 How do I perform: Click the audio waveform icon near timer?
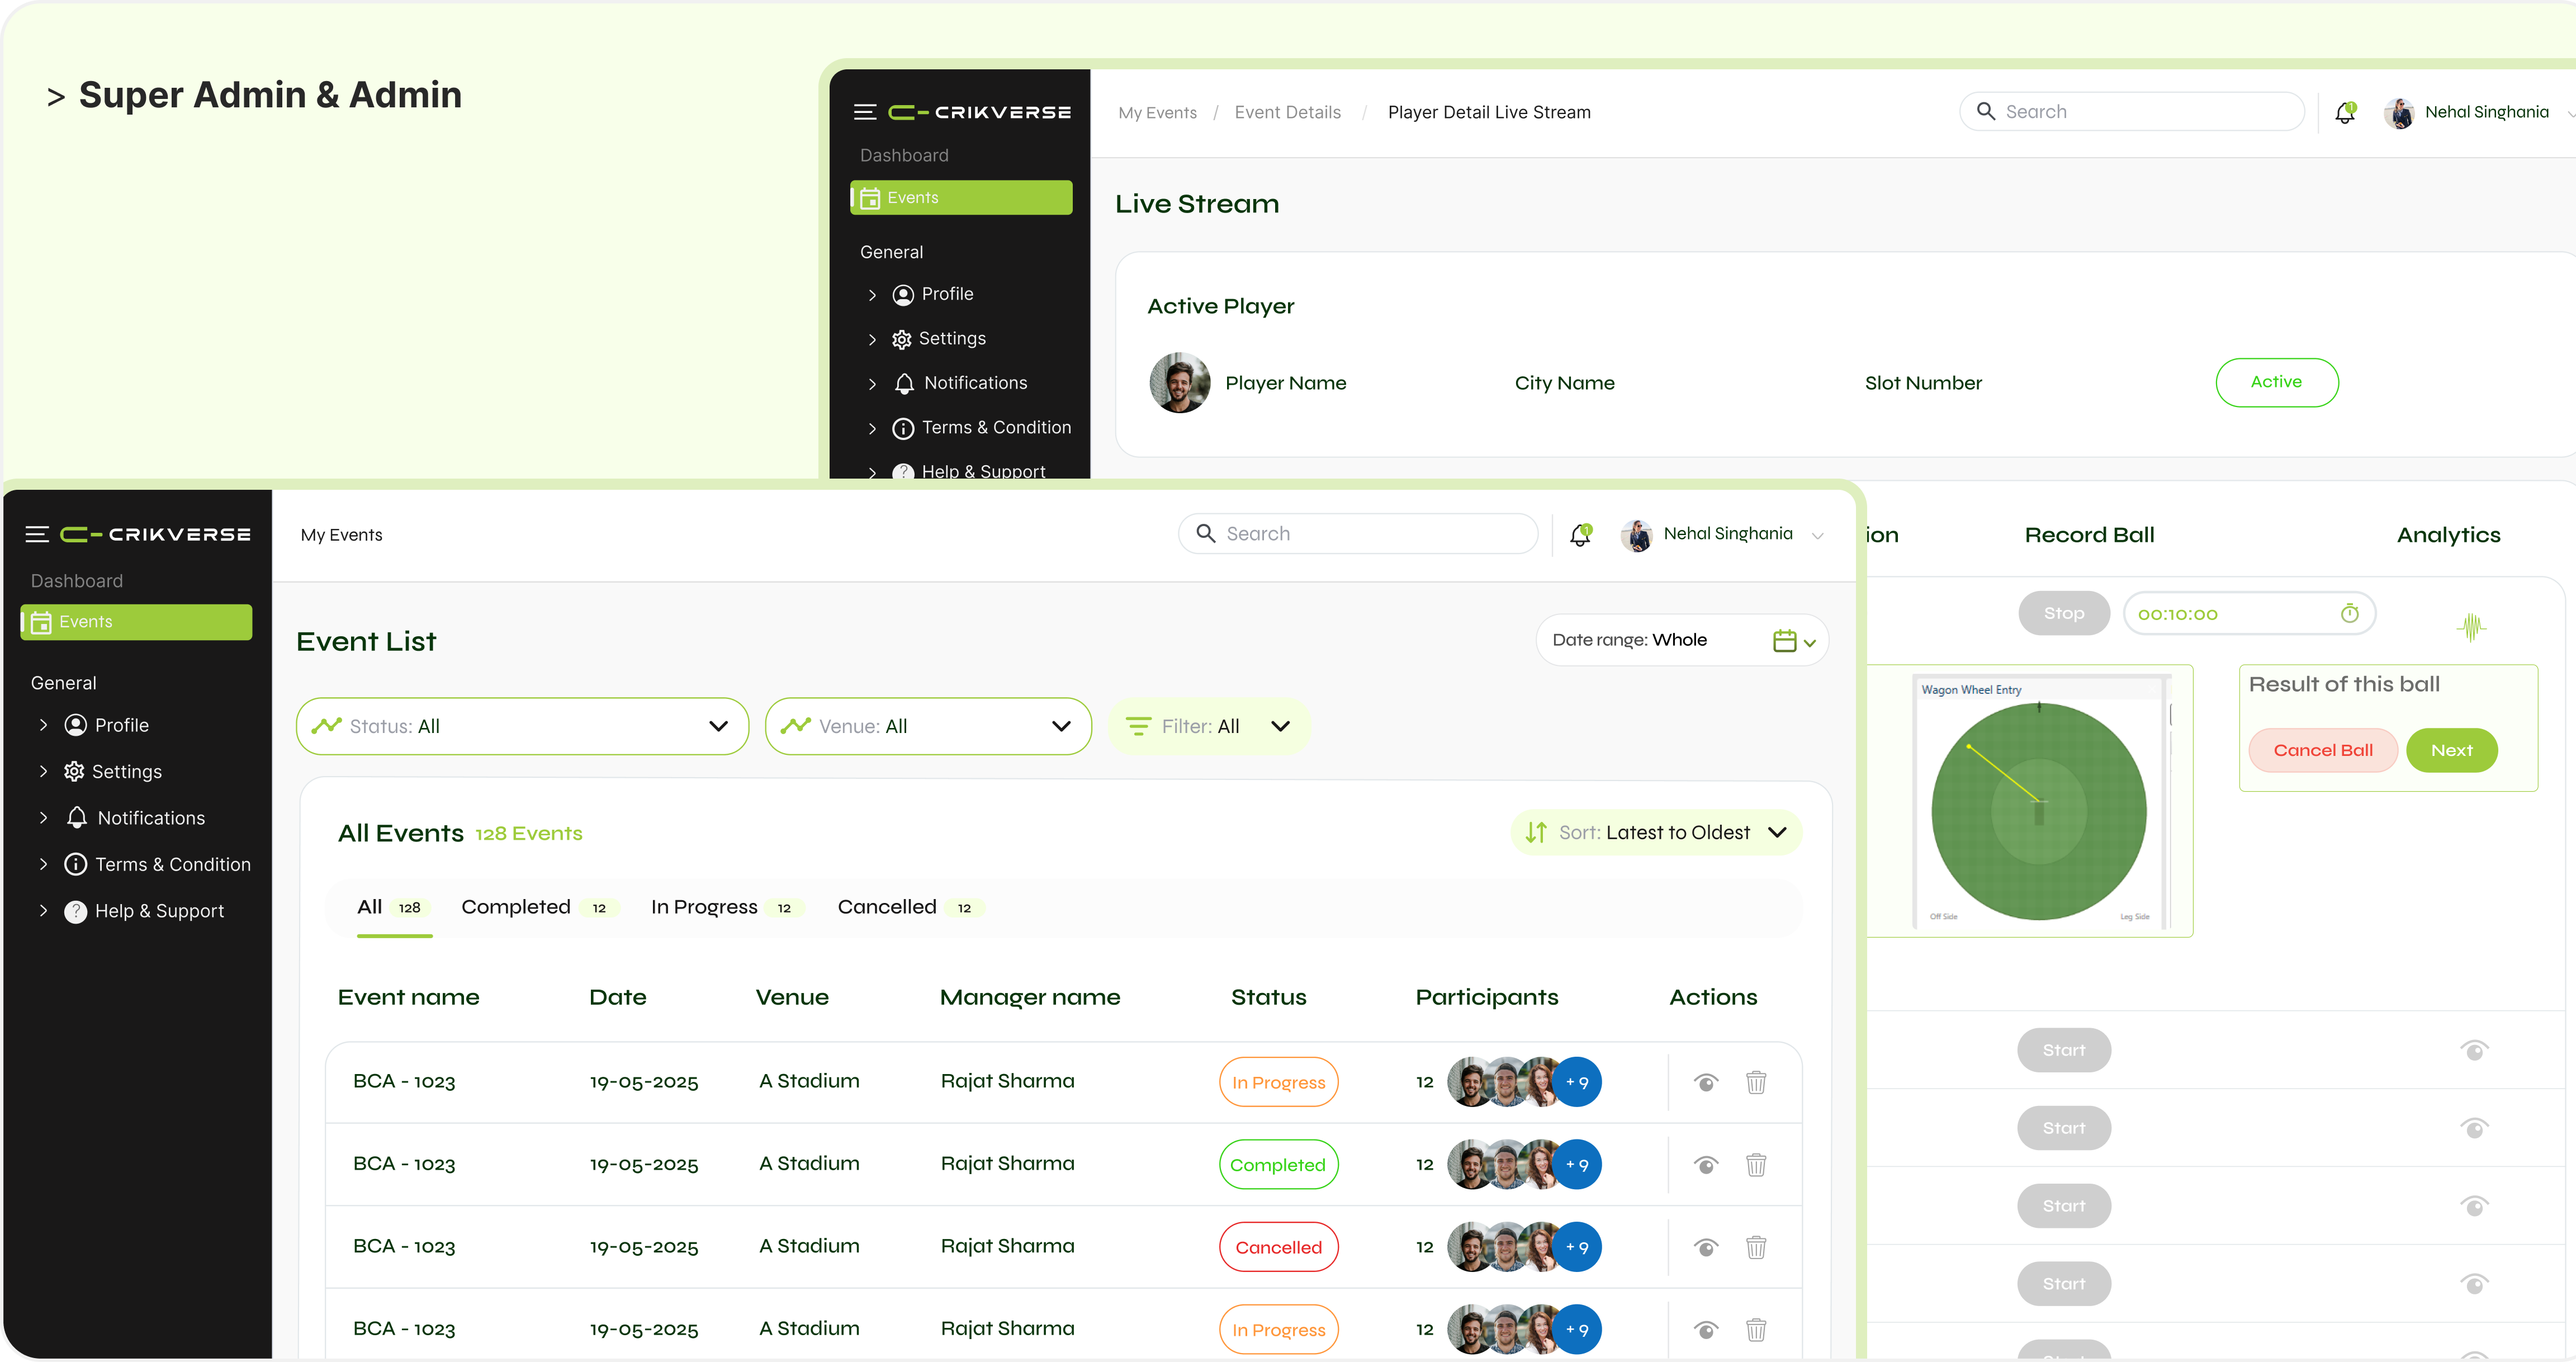pos(2471,627)
